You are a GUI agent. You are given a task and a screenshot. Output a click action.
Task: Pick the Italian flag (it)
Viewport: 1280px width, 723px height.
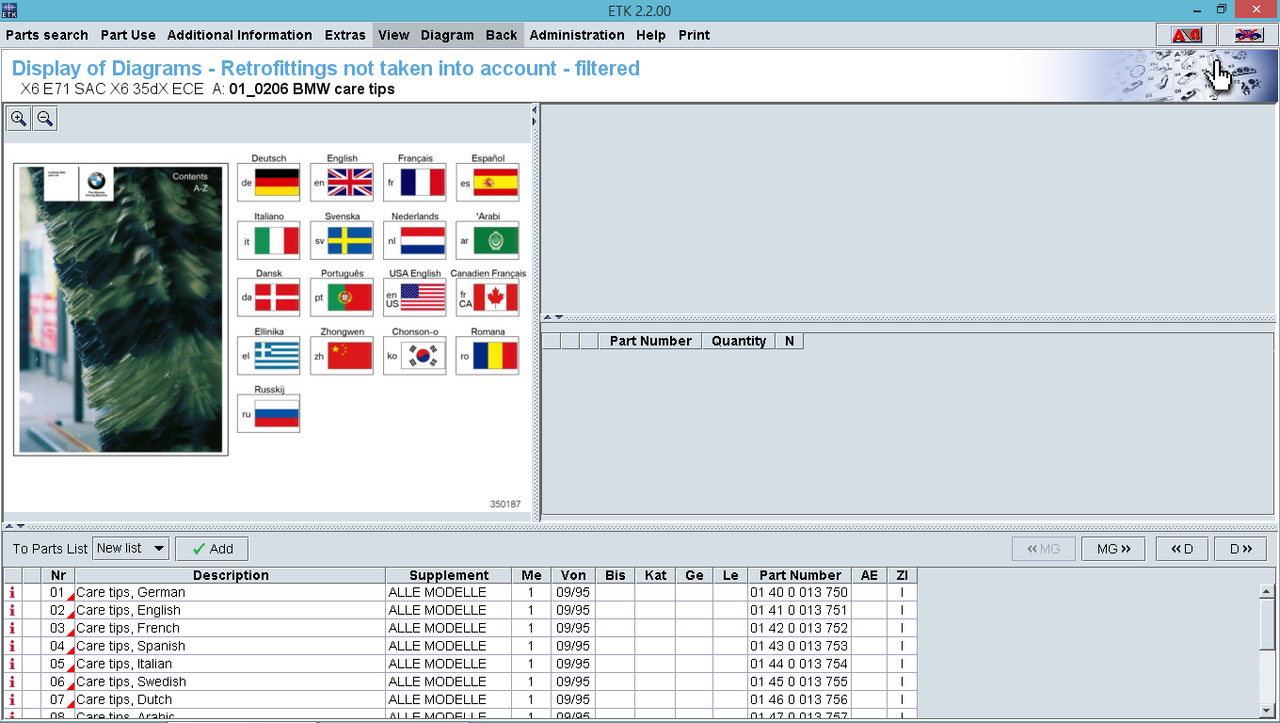click(277, 241)
